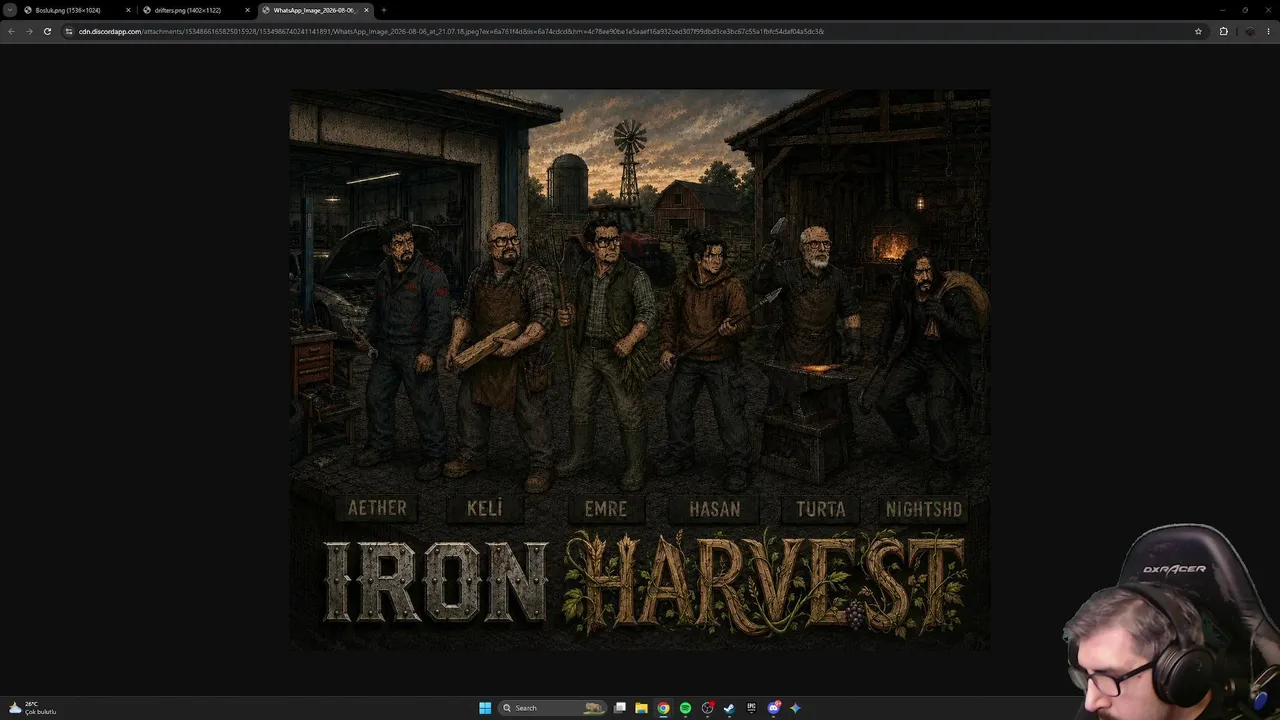Open the Chrome three-dot menu

[x=1270, y=31]
